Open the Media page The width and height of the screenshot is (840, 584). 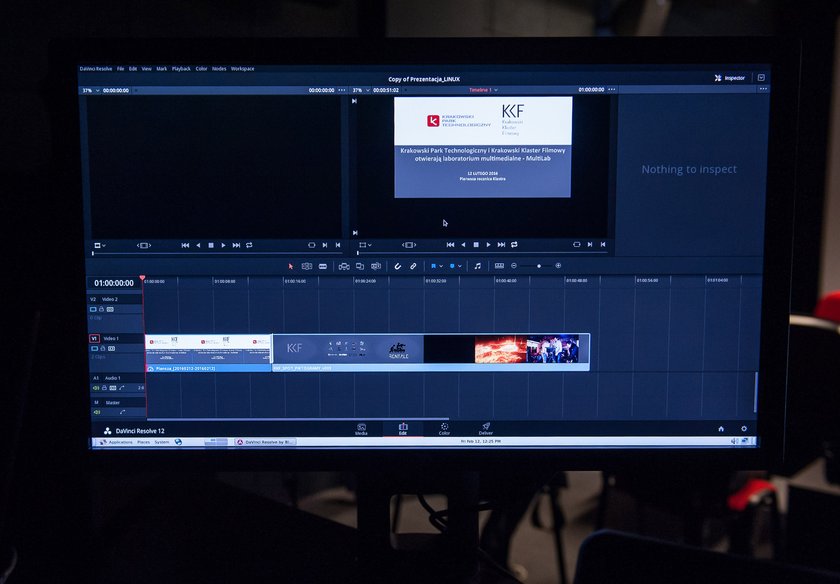pos(362,429)
